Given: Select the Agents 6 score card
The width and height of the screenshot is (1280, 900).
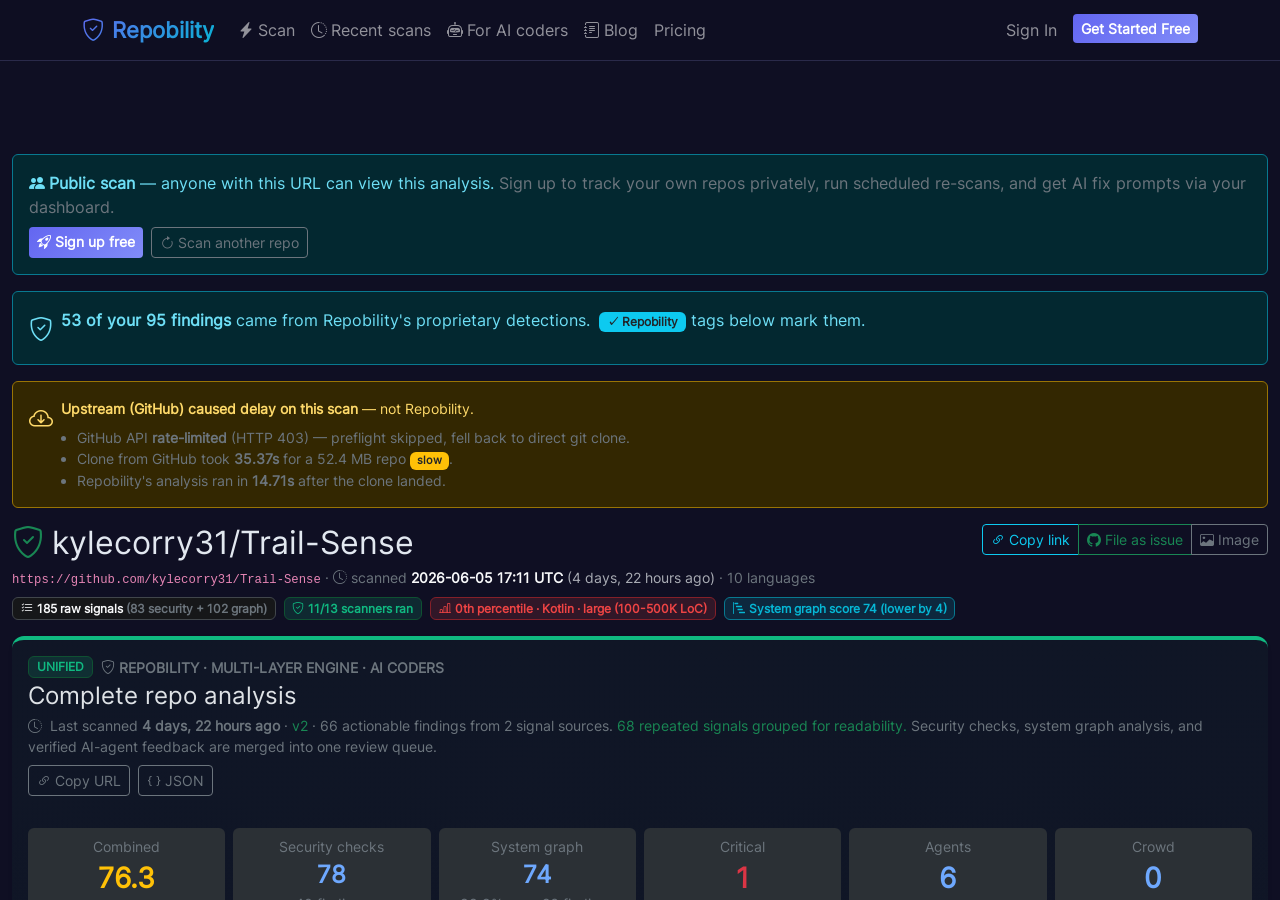Looking at the screenshot, I should [948, 864].
